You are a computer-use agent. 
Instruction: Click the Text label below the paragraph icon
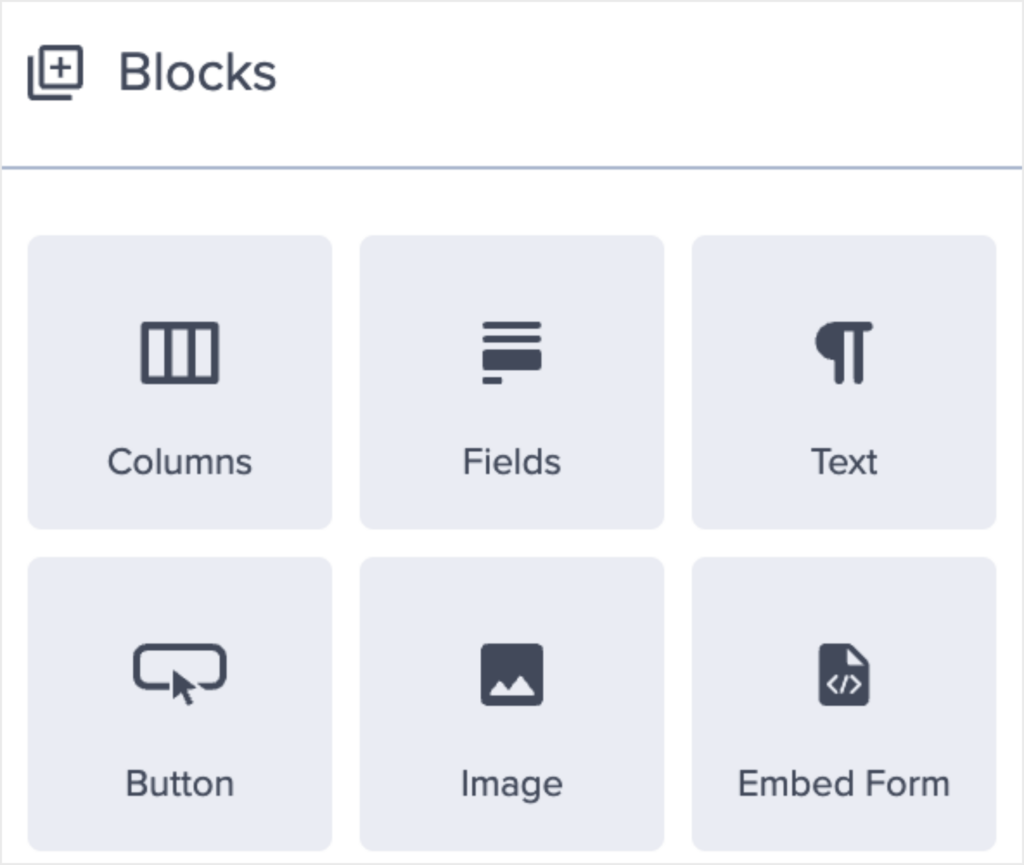point(843,461)
